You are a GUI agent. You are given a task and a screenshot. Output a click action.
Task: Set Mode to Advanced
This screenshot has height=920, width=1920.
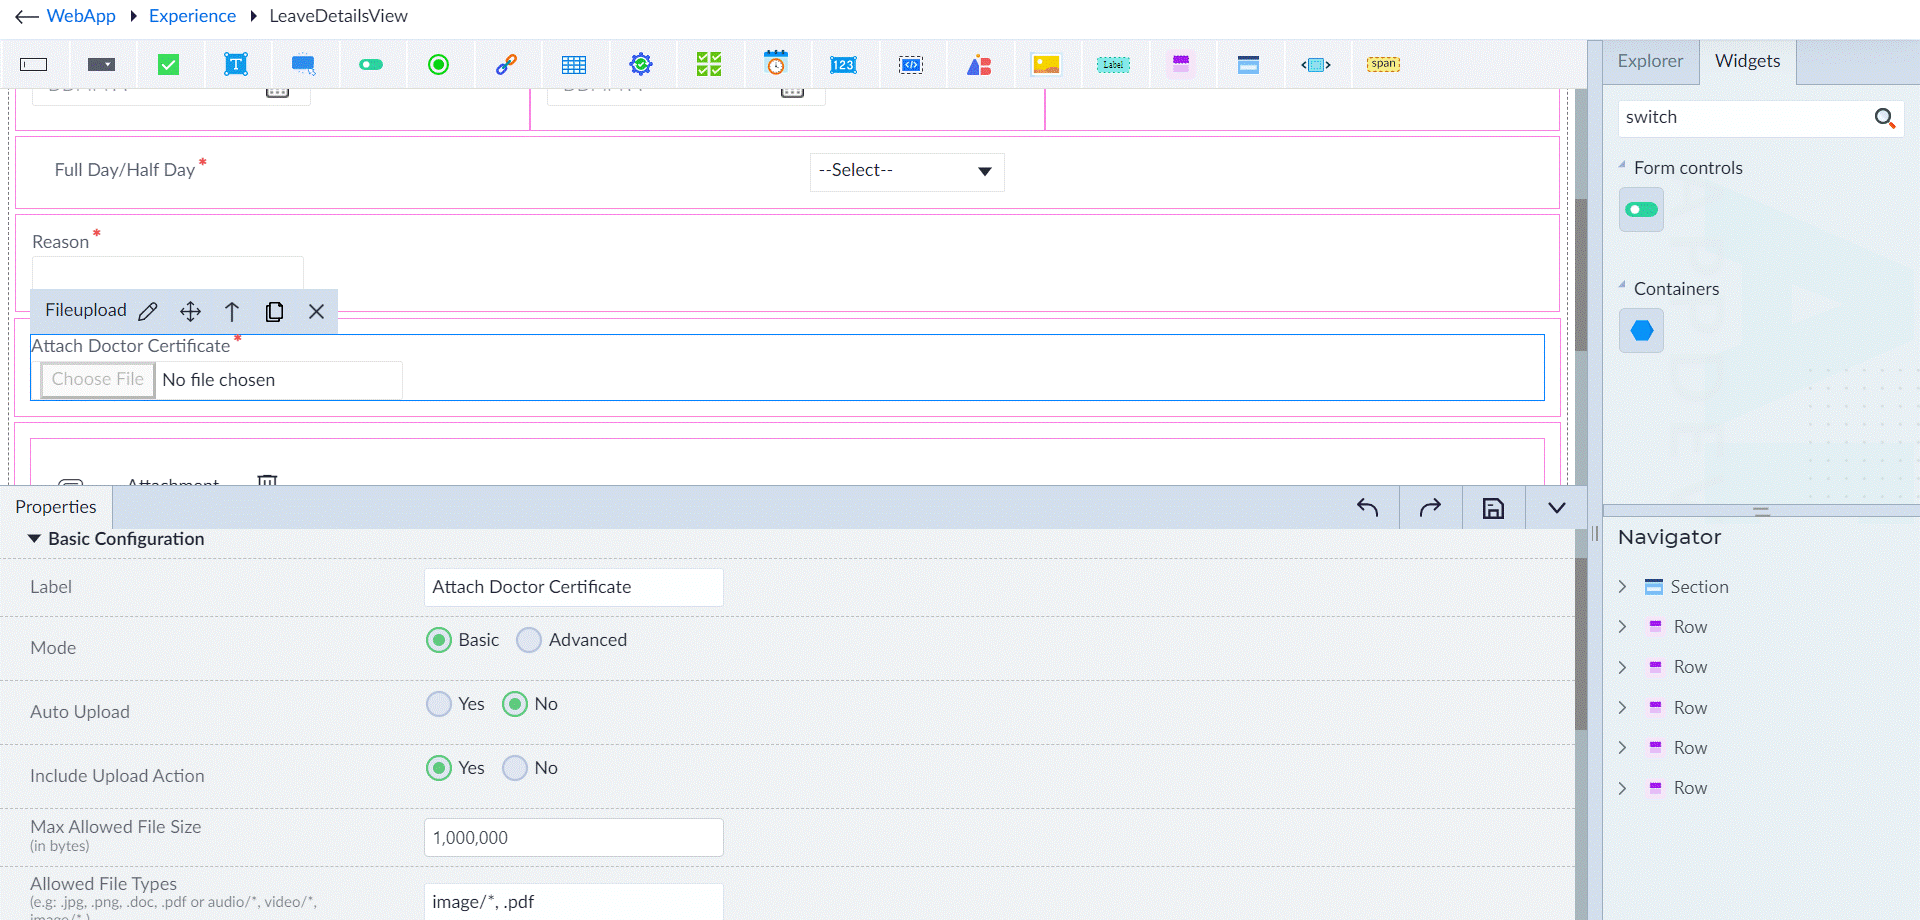(x=529, y=640)
